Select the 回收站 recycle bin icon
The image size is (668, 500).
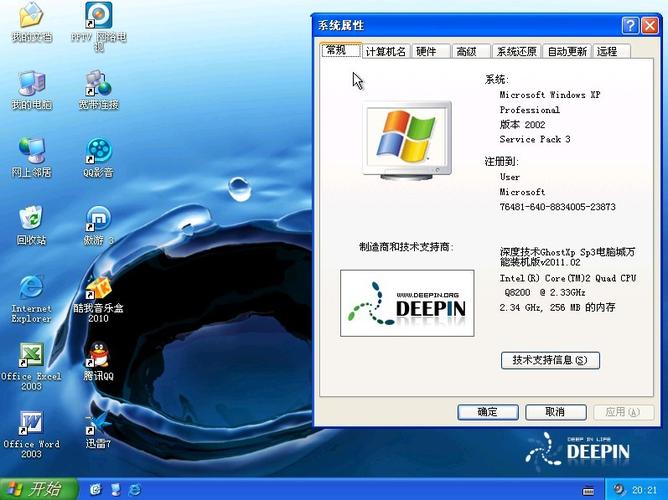pos(31,225)
